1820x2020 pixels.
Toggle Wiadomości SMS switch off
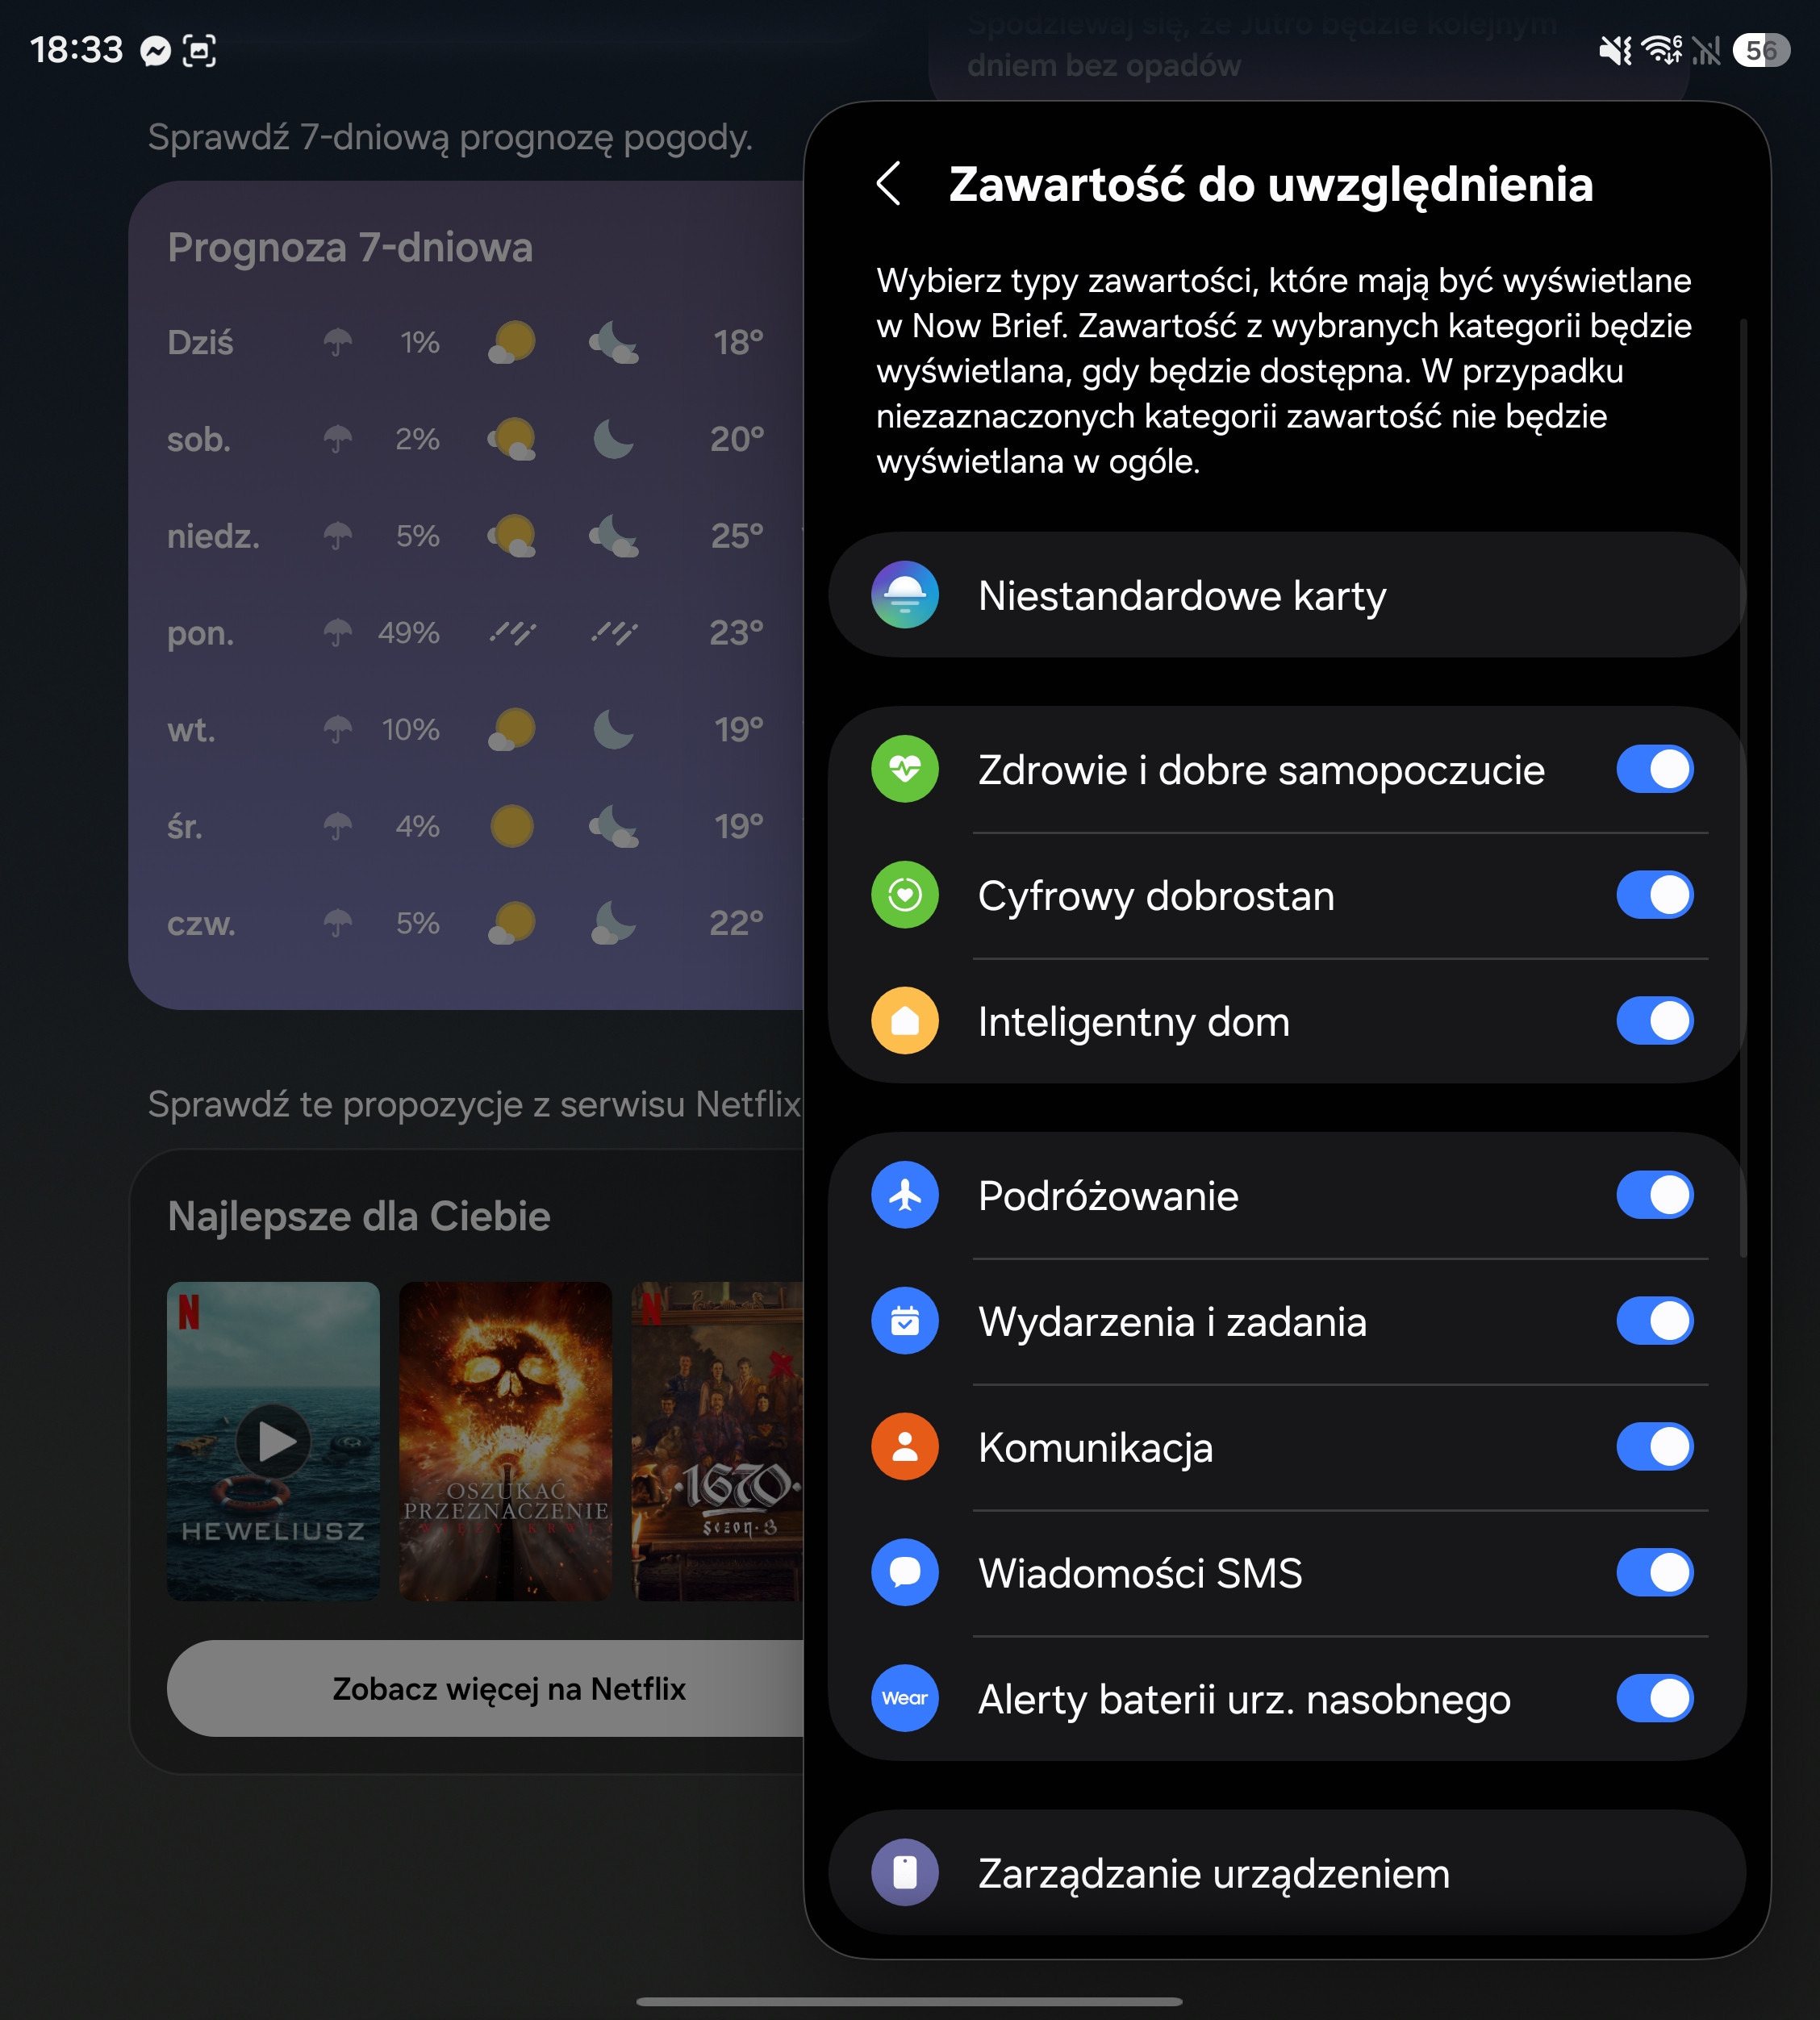1655,1573
